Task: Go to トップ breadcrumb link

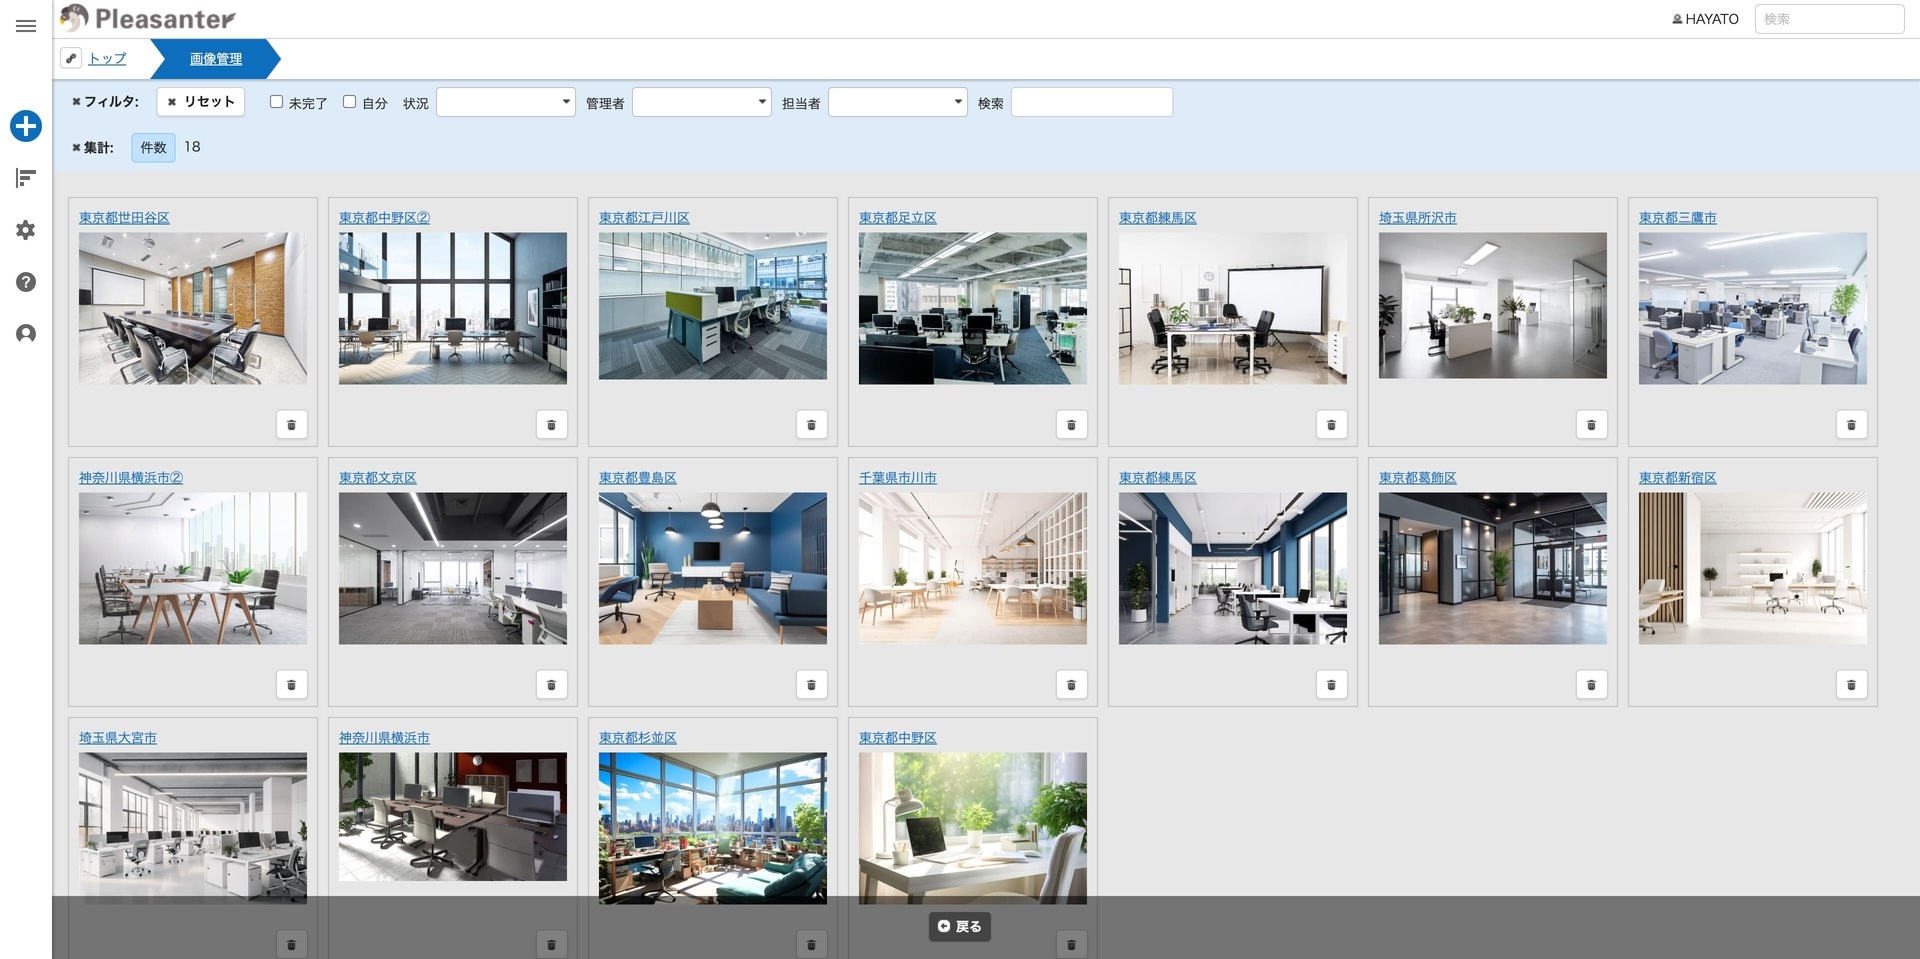Action: tap(107, 59)
